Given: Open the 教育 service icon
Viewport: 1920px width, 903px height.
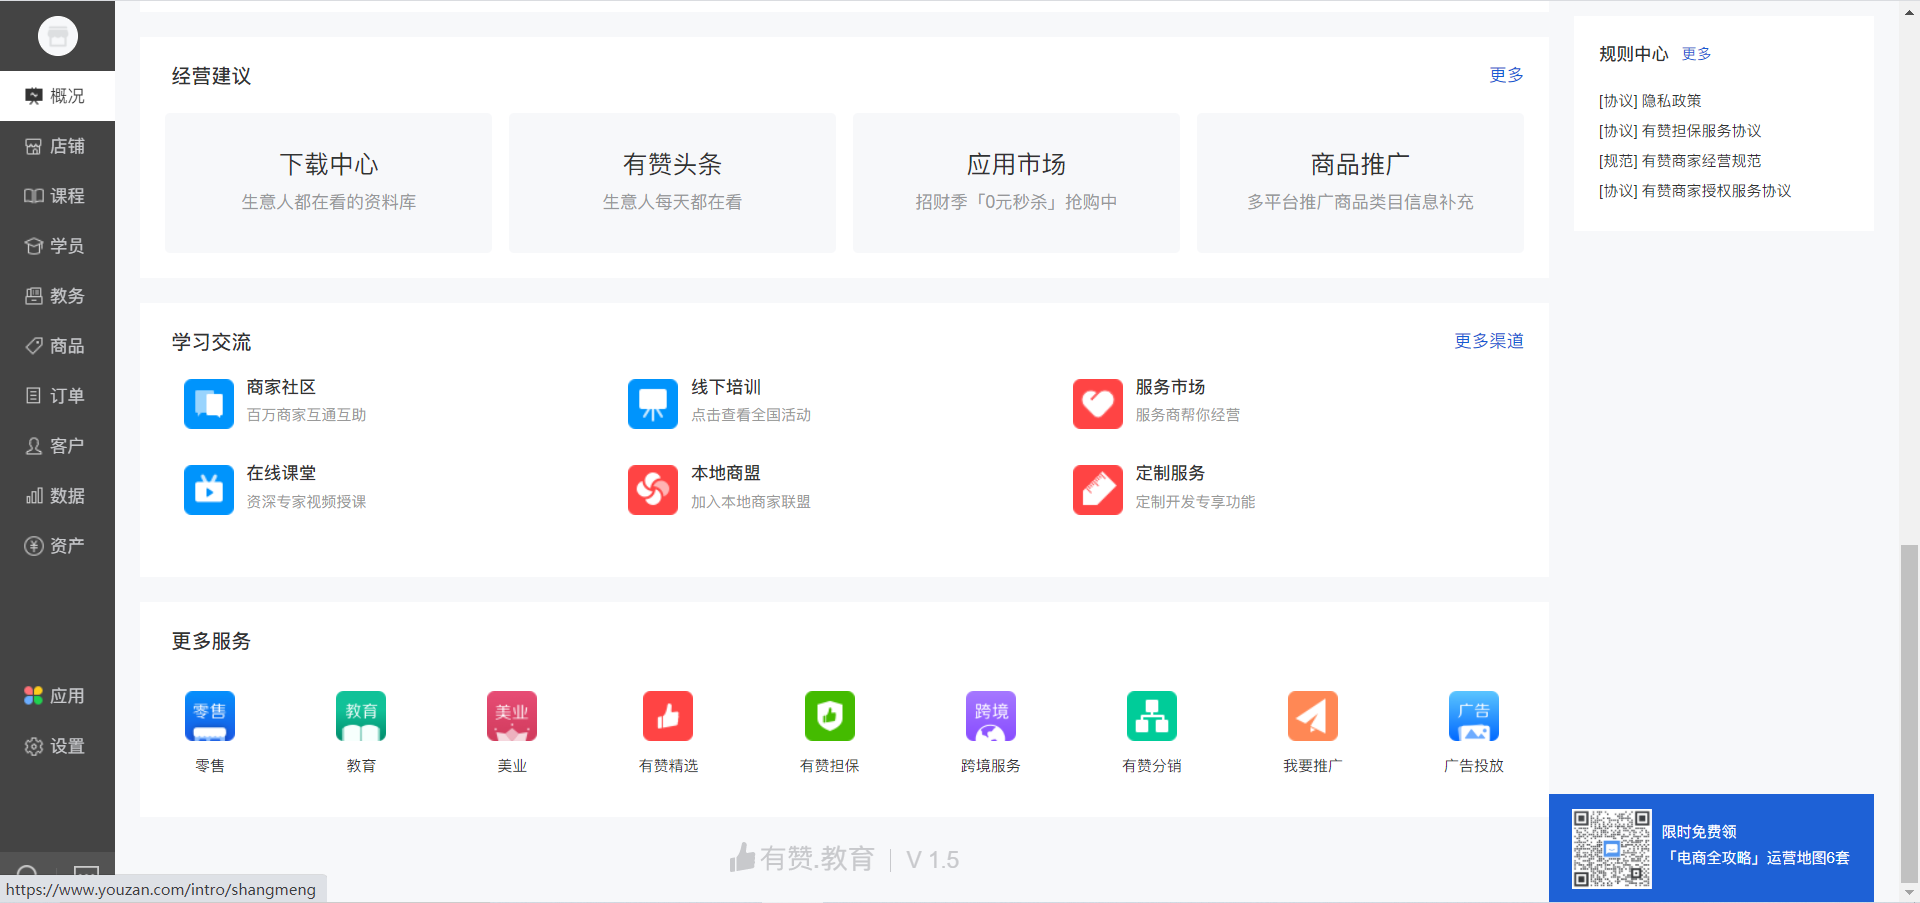Looking at the screenshot, I should pyautogui.click(x=361, y=716).
